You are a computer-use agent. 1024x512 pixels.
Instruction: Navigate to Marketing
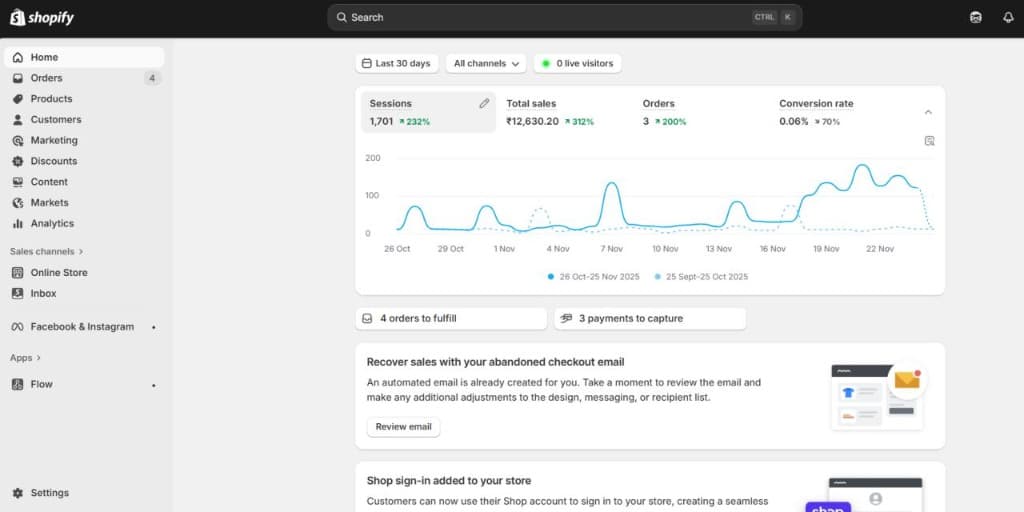(x=84, y=140)
